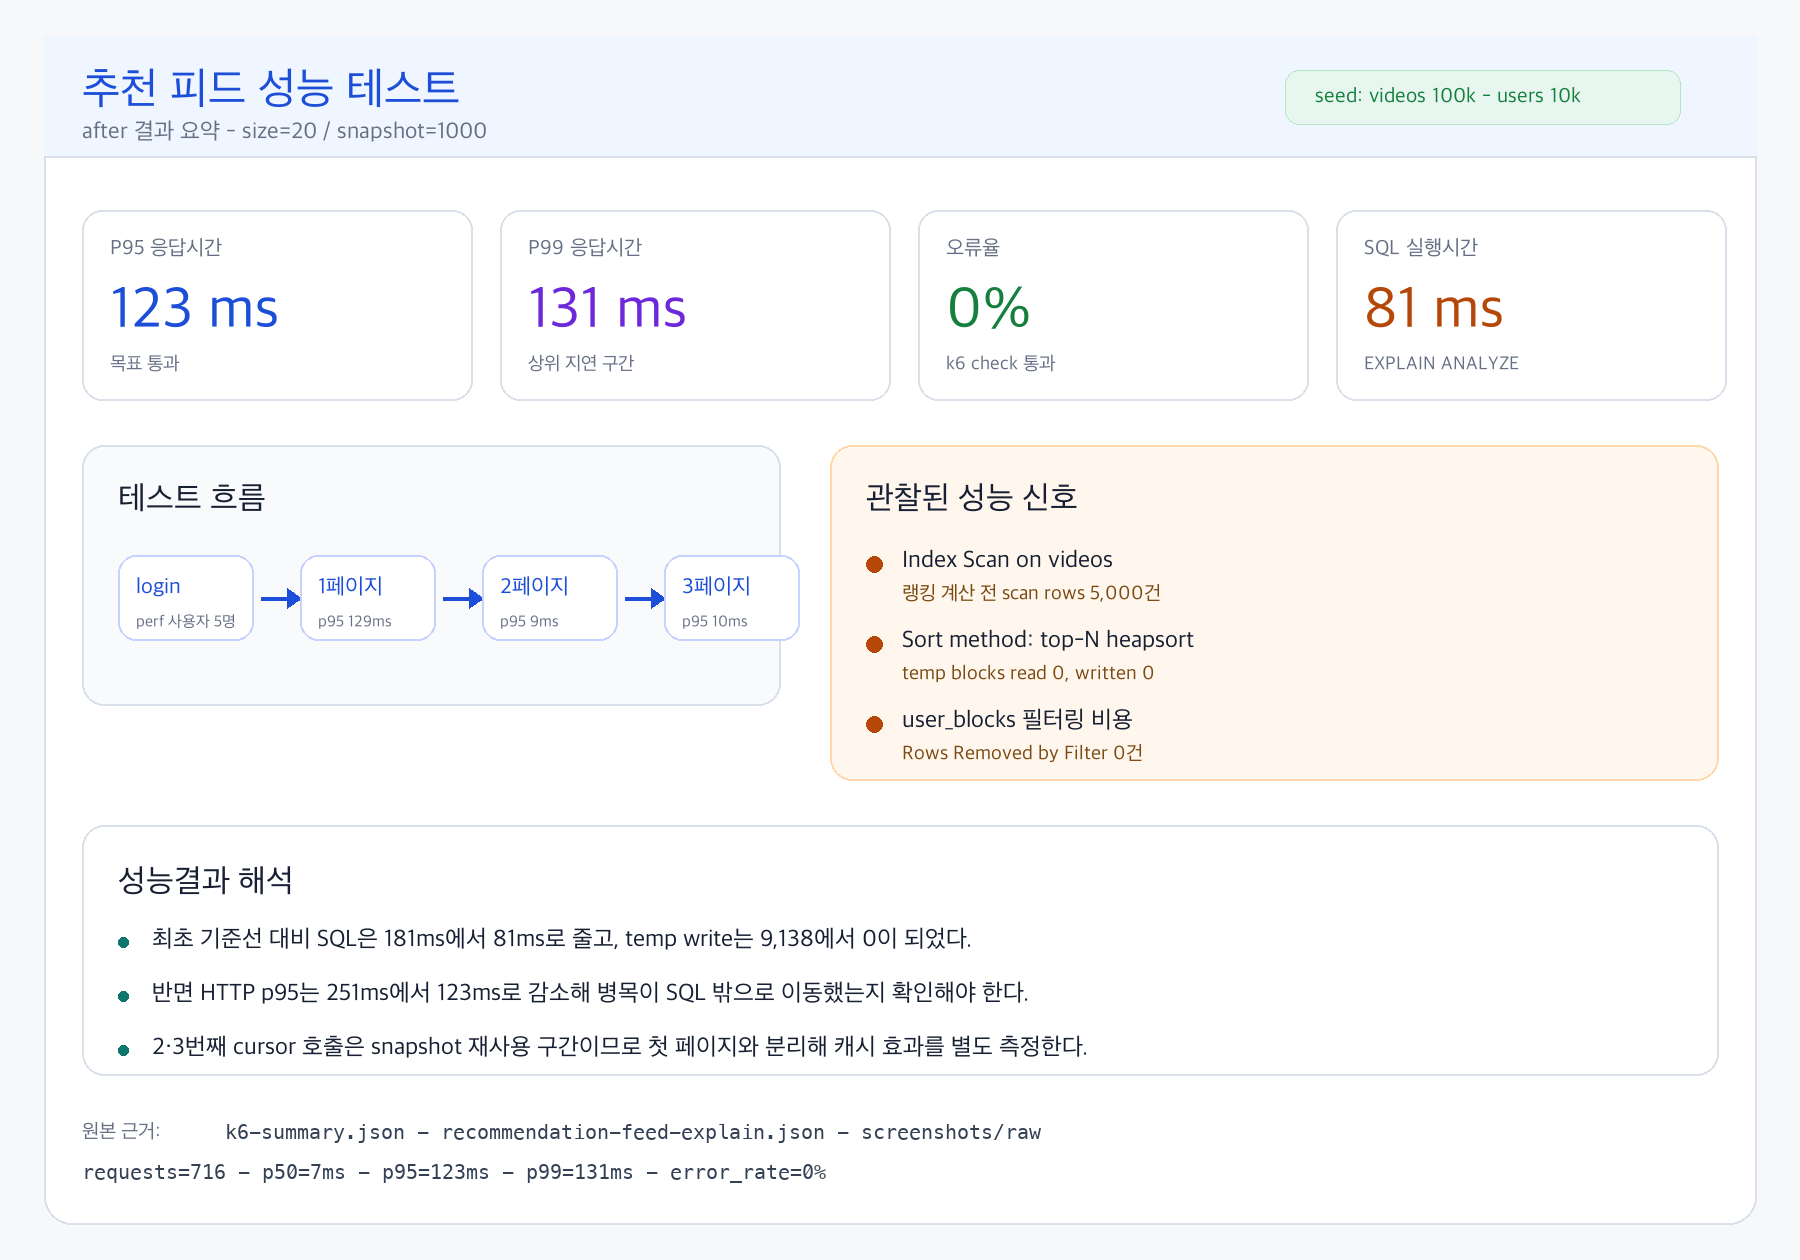Screen dimensions: 1800x1260
Task: Open the screenshots/raw reference
Action: coord(951,1132)
